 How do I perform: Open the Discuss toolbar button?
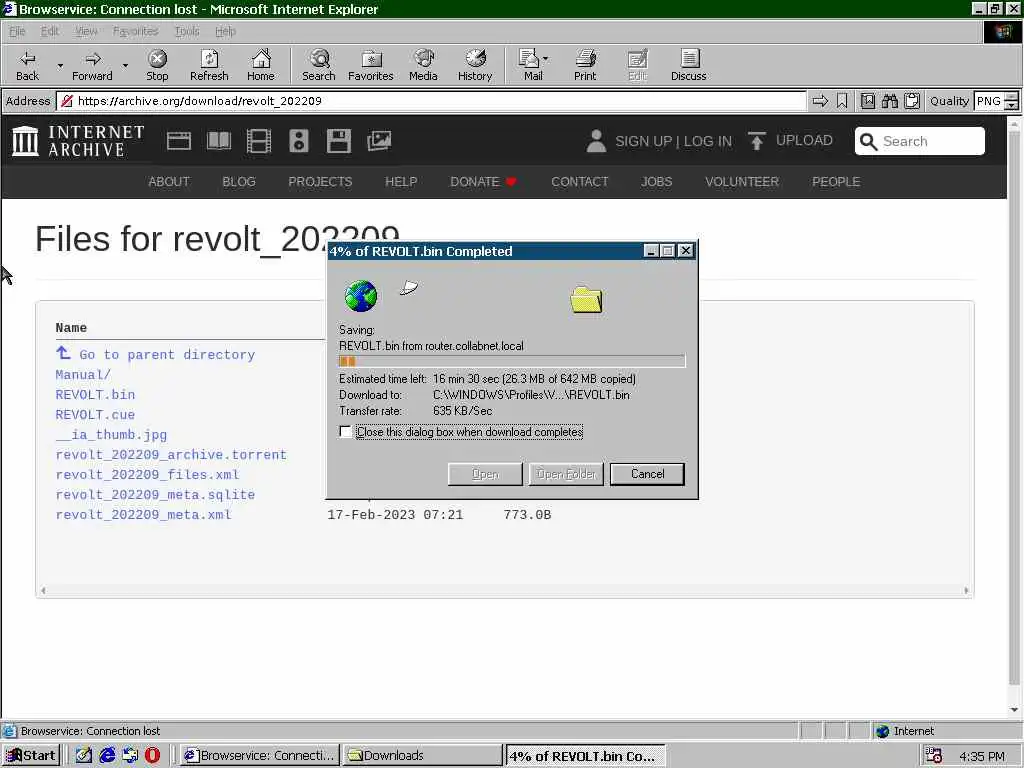(689, 65)
